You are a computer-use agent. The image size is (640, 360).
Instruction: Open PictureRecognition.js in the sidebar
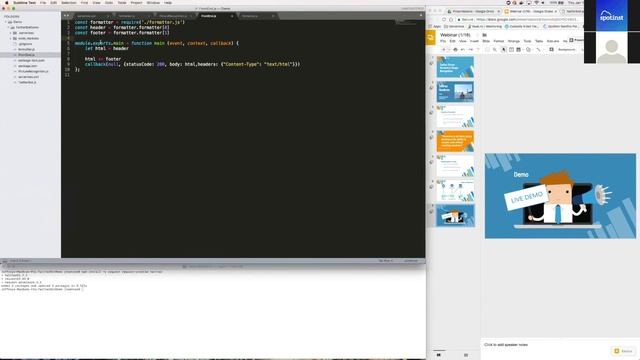click(x=33, y=71)
